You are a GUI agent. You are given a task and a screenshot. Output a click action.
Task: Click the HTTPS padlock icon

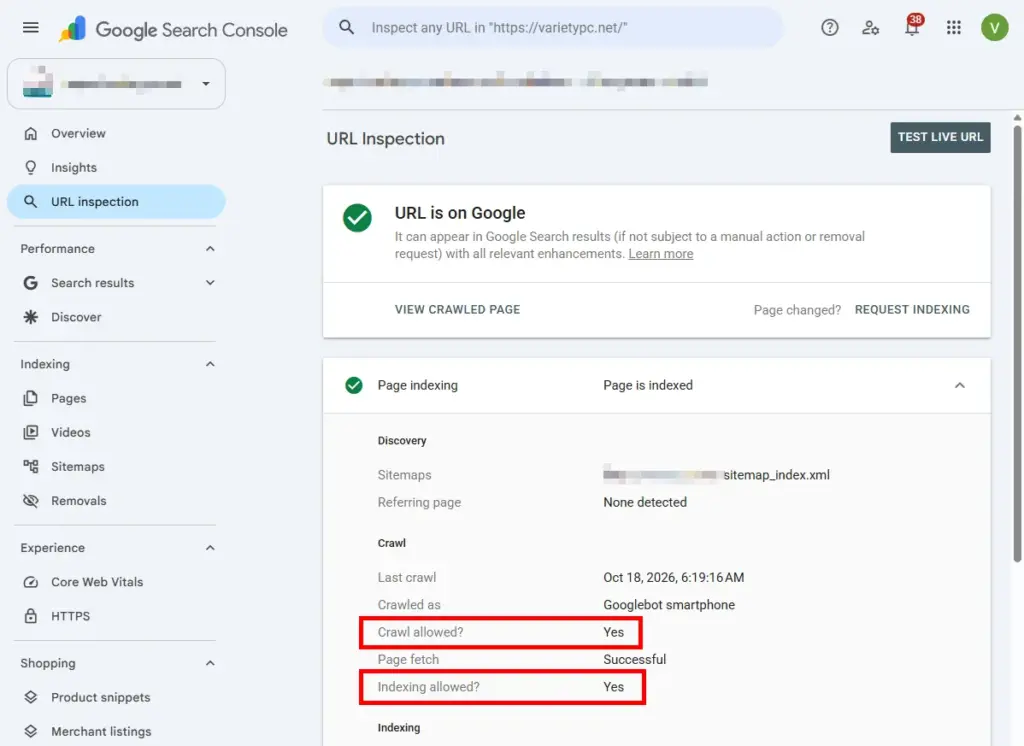[31, 616]
